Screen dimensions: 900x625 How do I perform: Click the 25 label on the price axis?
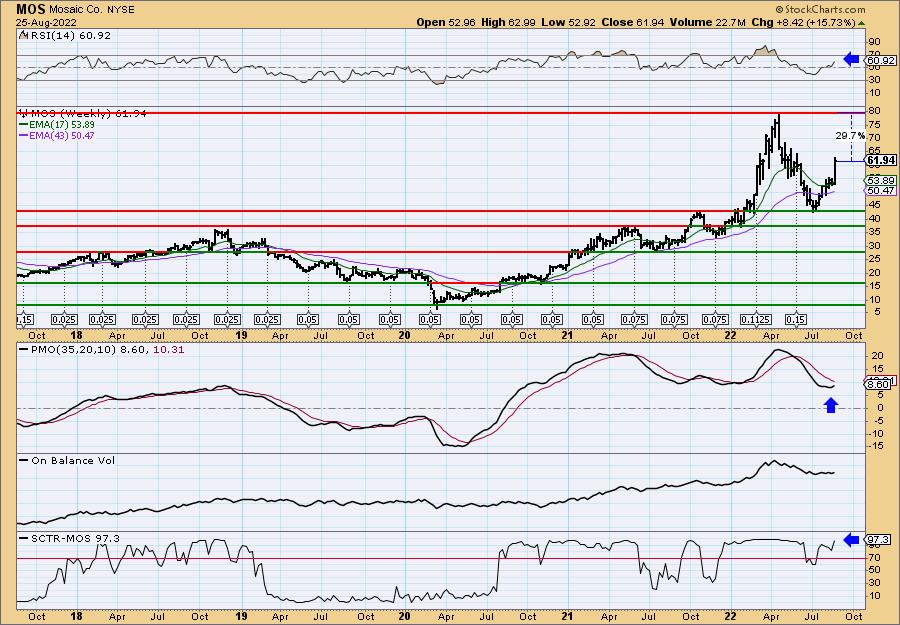click(875, 259)
